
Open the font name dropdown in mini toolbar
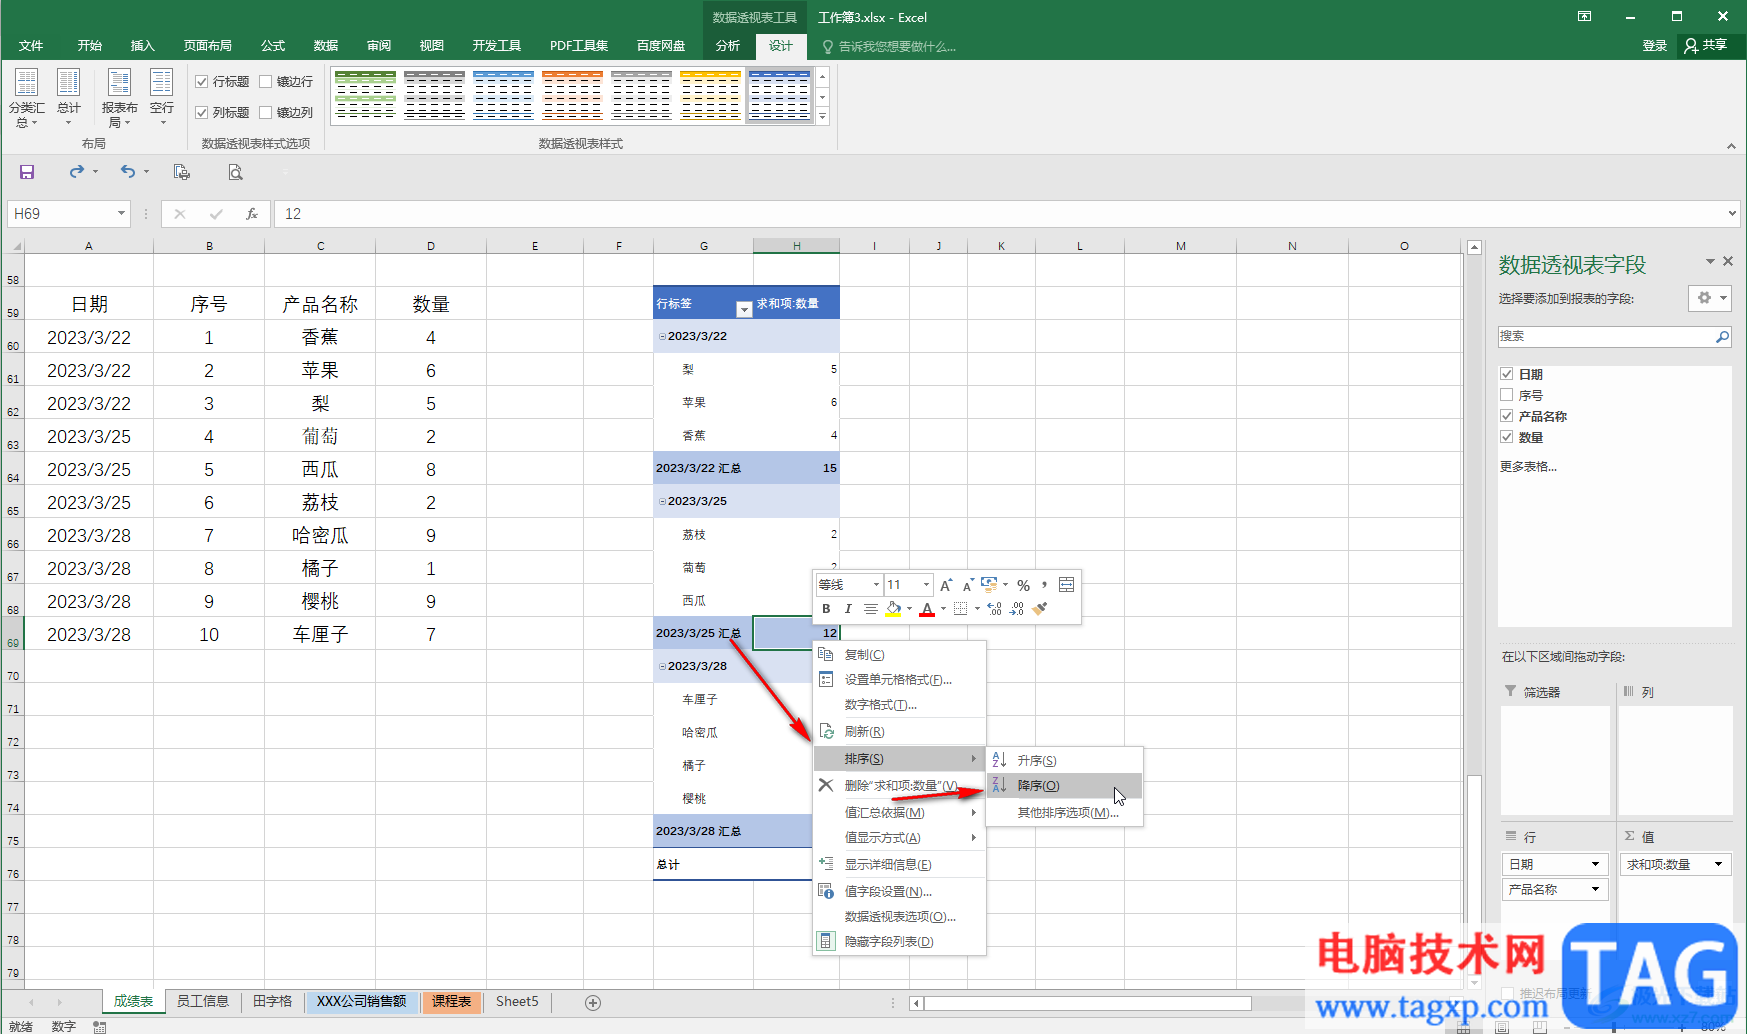876,585
